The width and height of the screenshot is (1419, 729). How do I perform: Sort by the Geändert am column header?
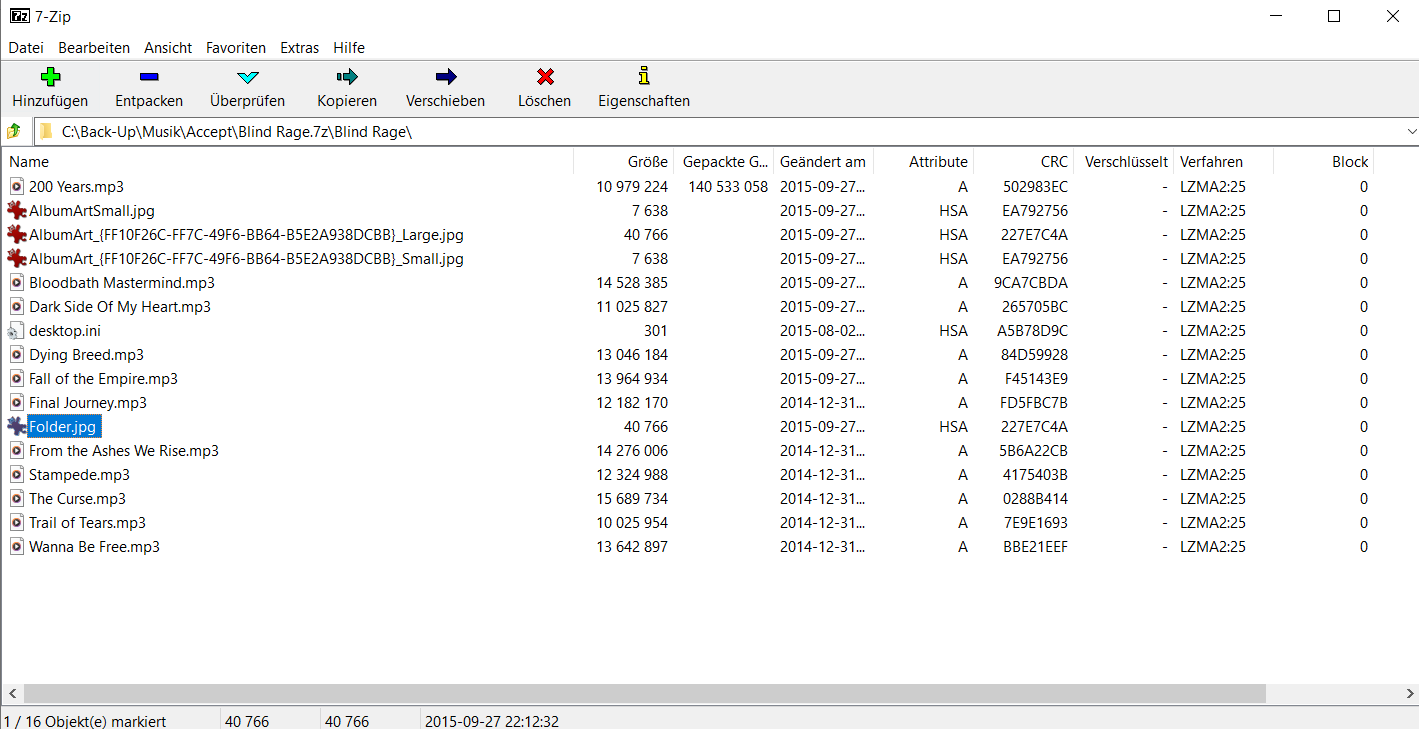click(824, 162)
